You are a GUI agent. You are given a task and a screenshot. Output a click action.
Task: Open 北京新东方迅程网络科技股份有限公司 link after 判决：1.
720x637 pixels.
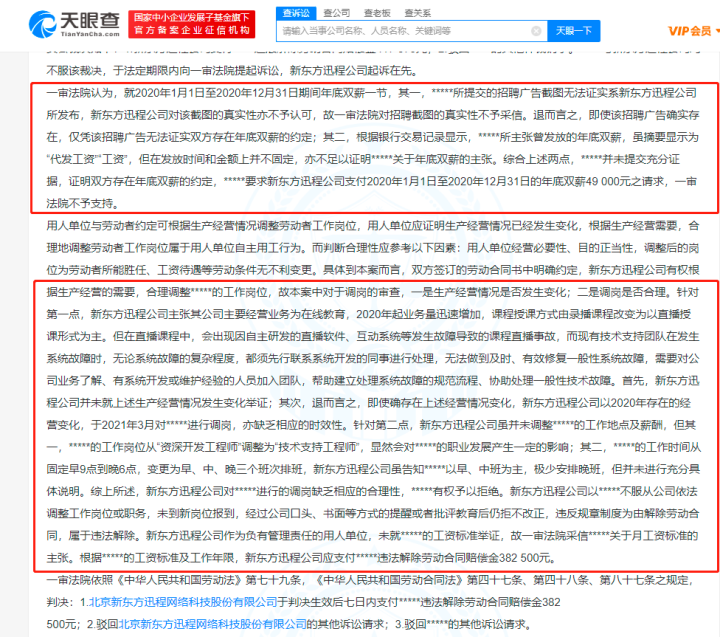tap(183, 602)
